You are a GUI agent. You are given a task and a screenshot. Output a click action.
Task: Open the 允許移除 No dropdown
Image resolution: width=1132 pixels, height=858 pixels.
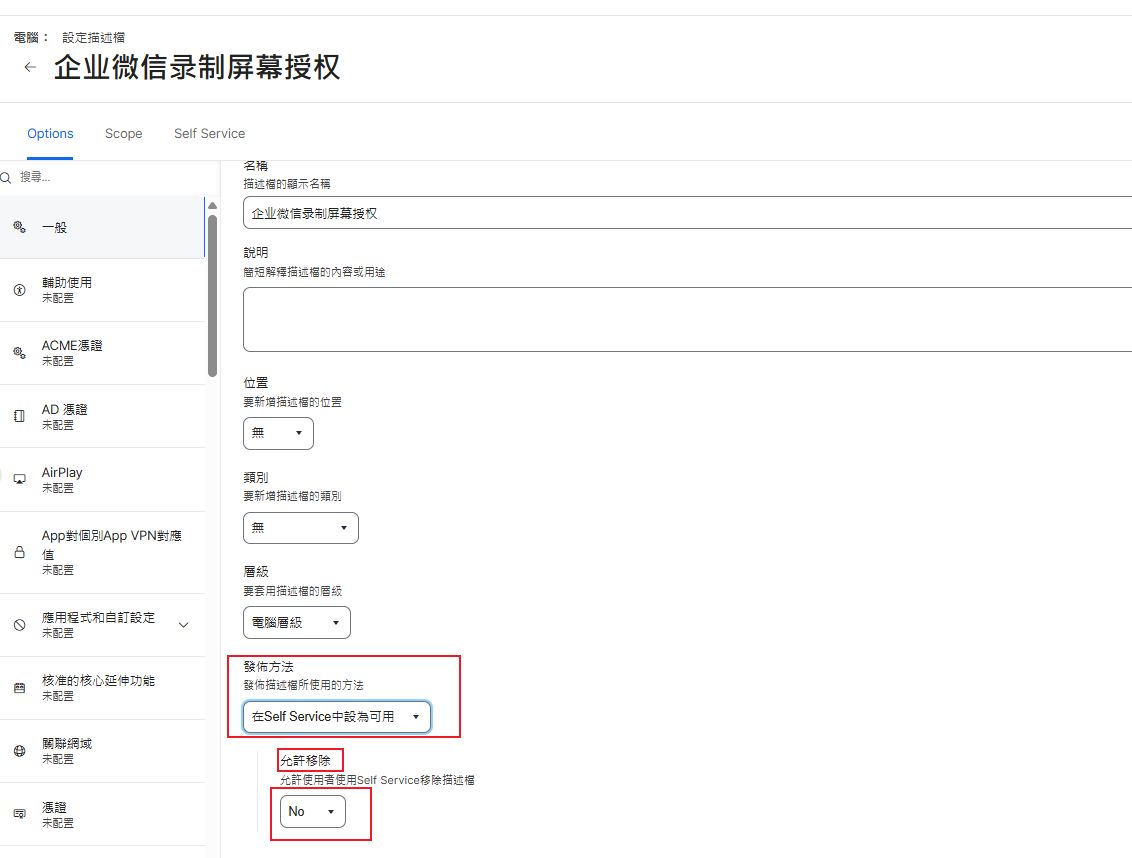(312, 811)
